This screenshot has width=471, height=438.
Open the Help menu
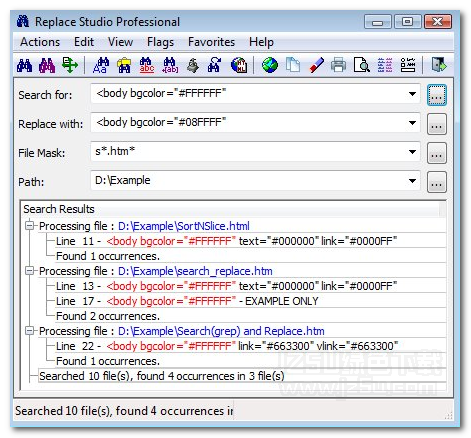(x=261, y=42)
